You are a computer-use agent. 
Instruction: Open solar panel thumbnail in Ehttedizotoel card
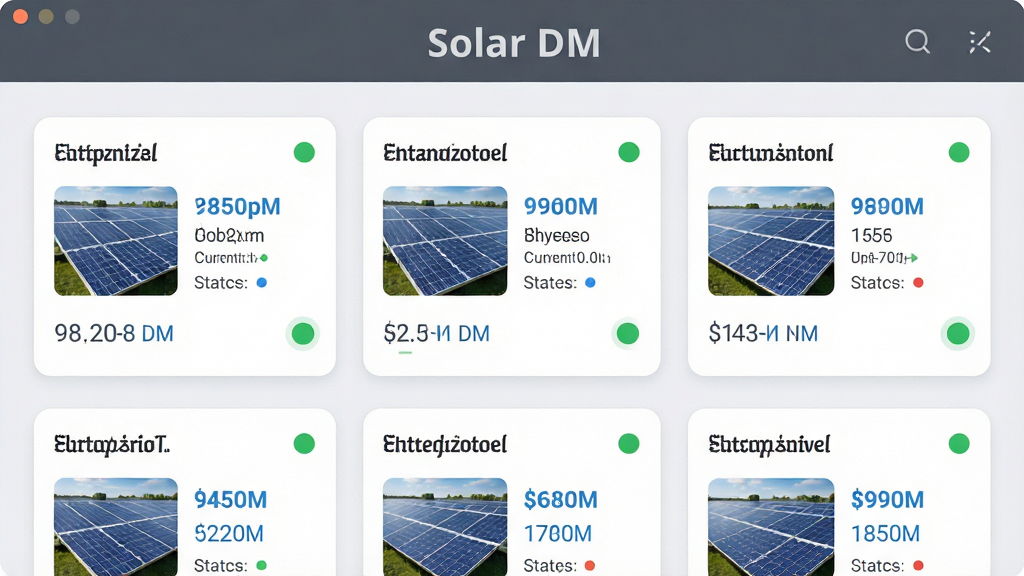tap(445, 526)
